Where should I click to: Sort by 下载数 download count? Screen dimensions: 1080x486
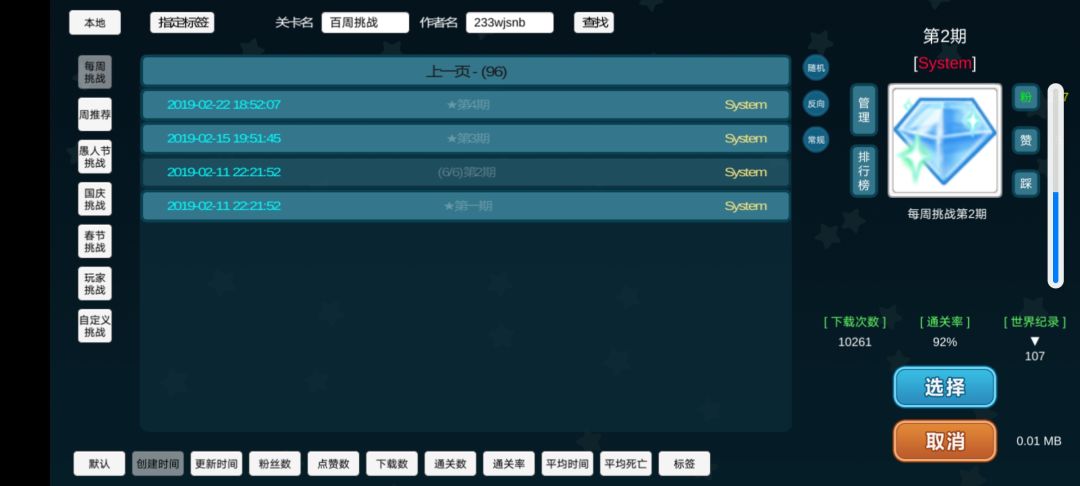[x=392, y=464]
